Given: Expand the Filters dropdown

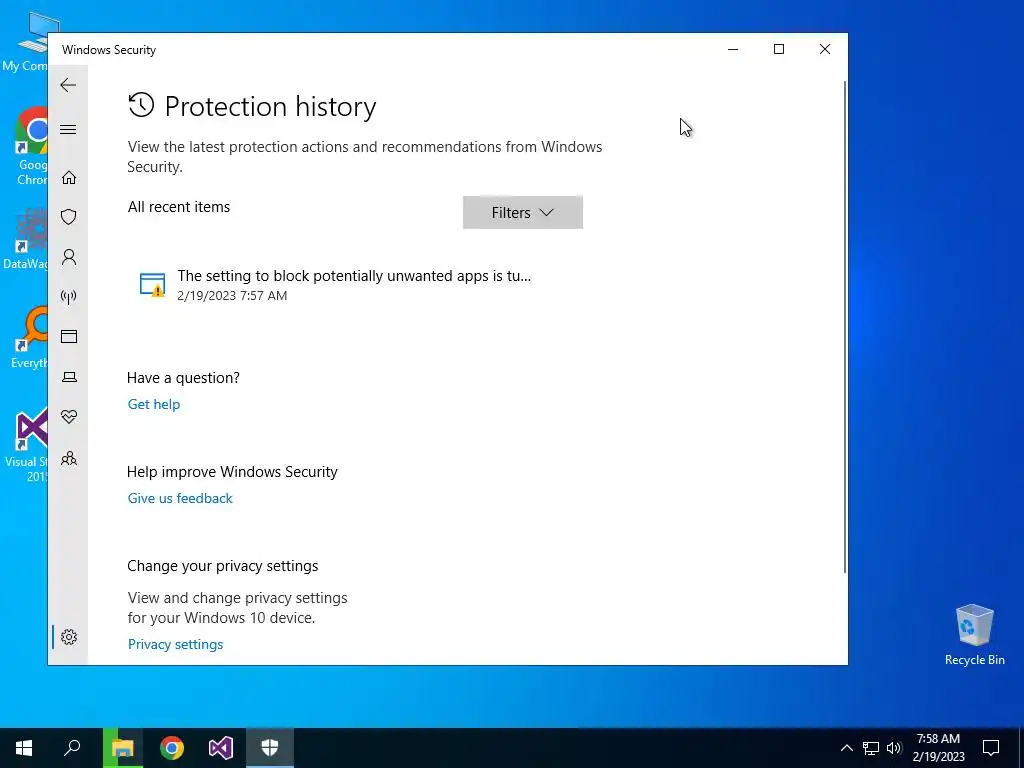Looking at the screenshot, I should click(522, 212).
